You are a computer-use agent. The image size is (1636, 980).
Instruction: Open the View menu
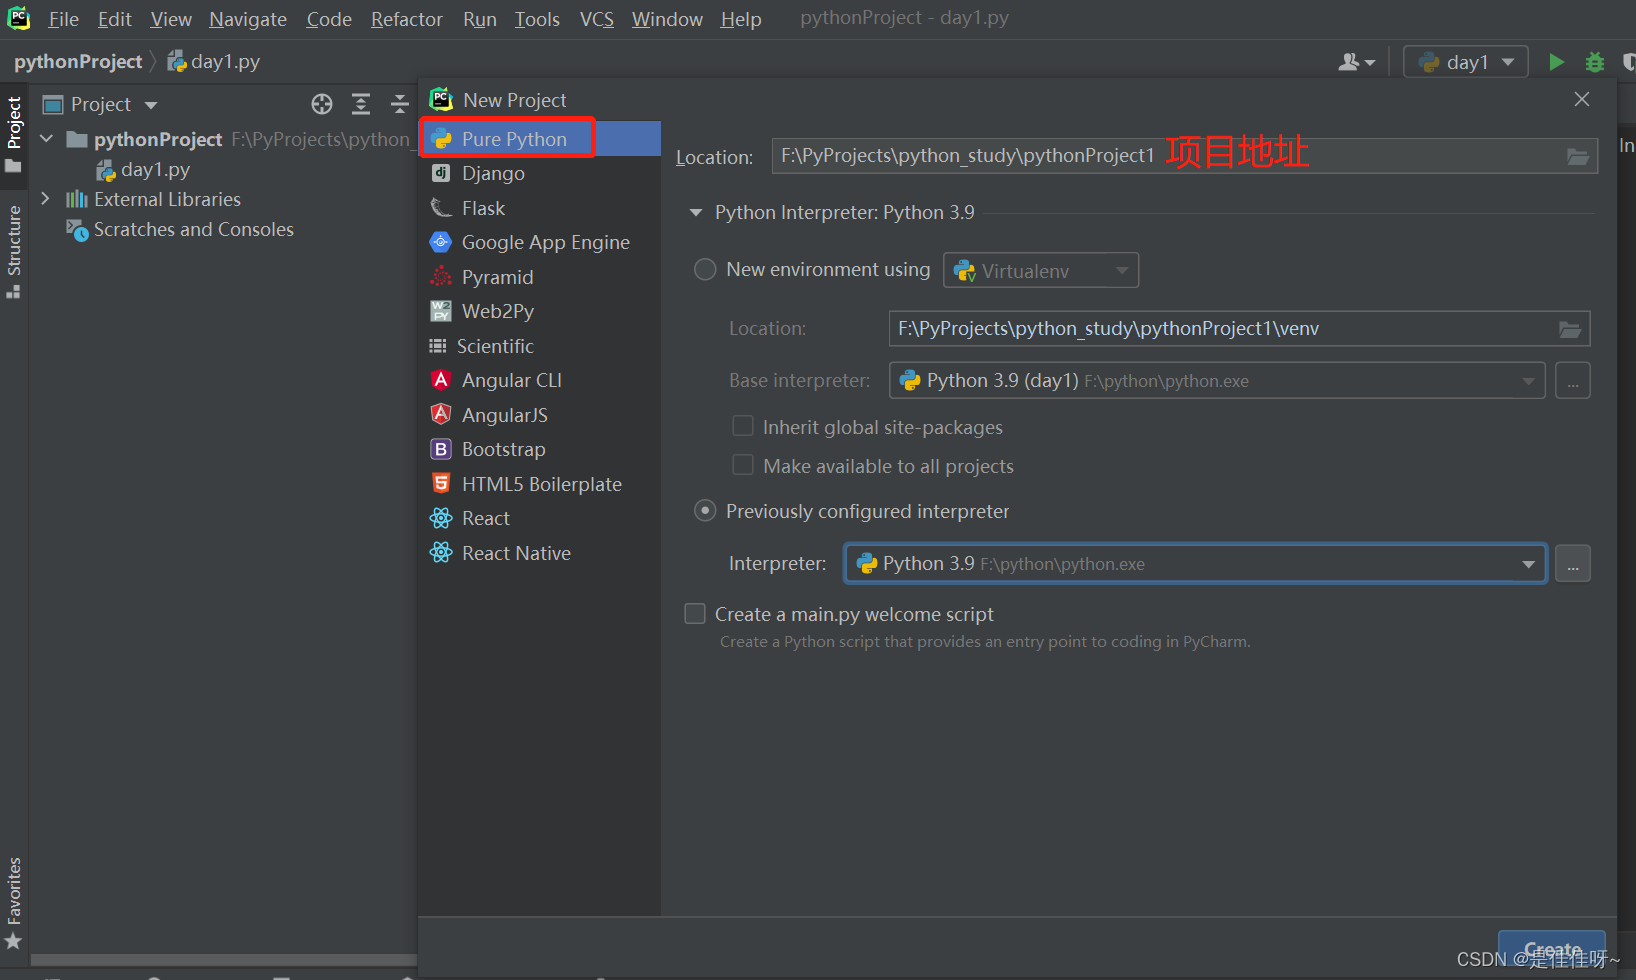[171, 19]
